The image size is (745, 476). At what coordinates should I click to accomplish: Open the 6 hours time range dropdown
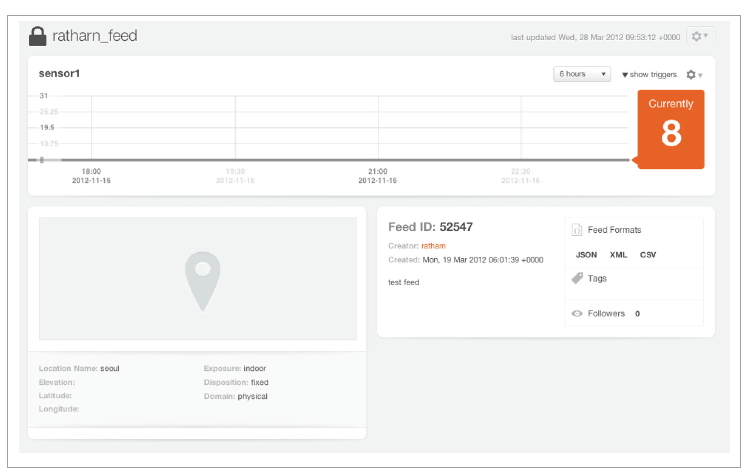coord(583,74)
